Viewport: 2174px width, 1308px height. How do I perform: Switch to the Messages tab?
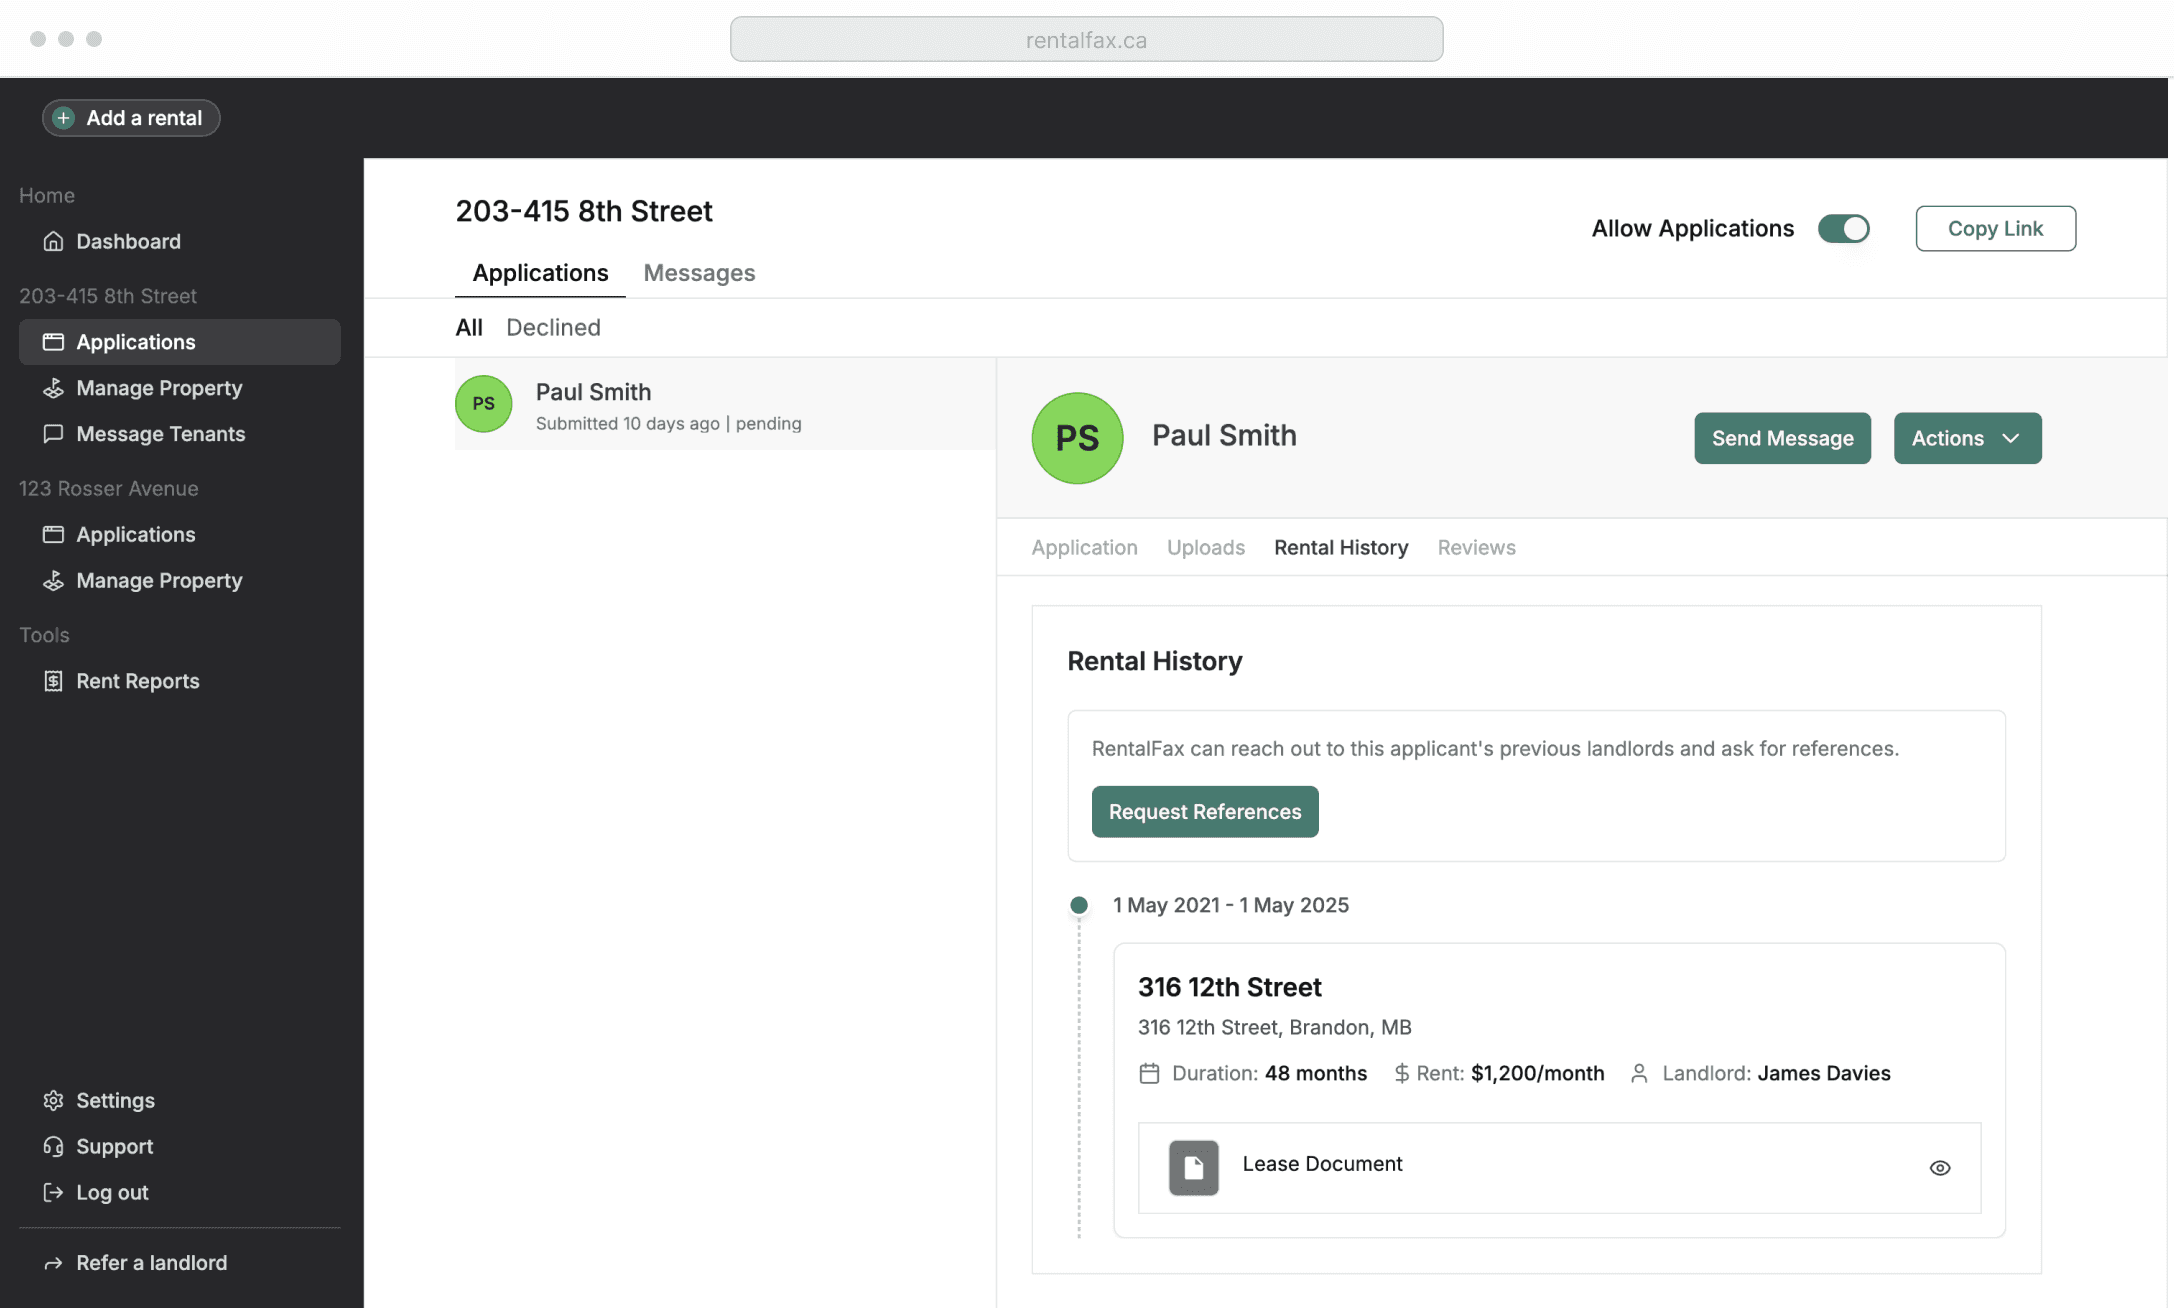pos(699,273)
